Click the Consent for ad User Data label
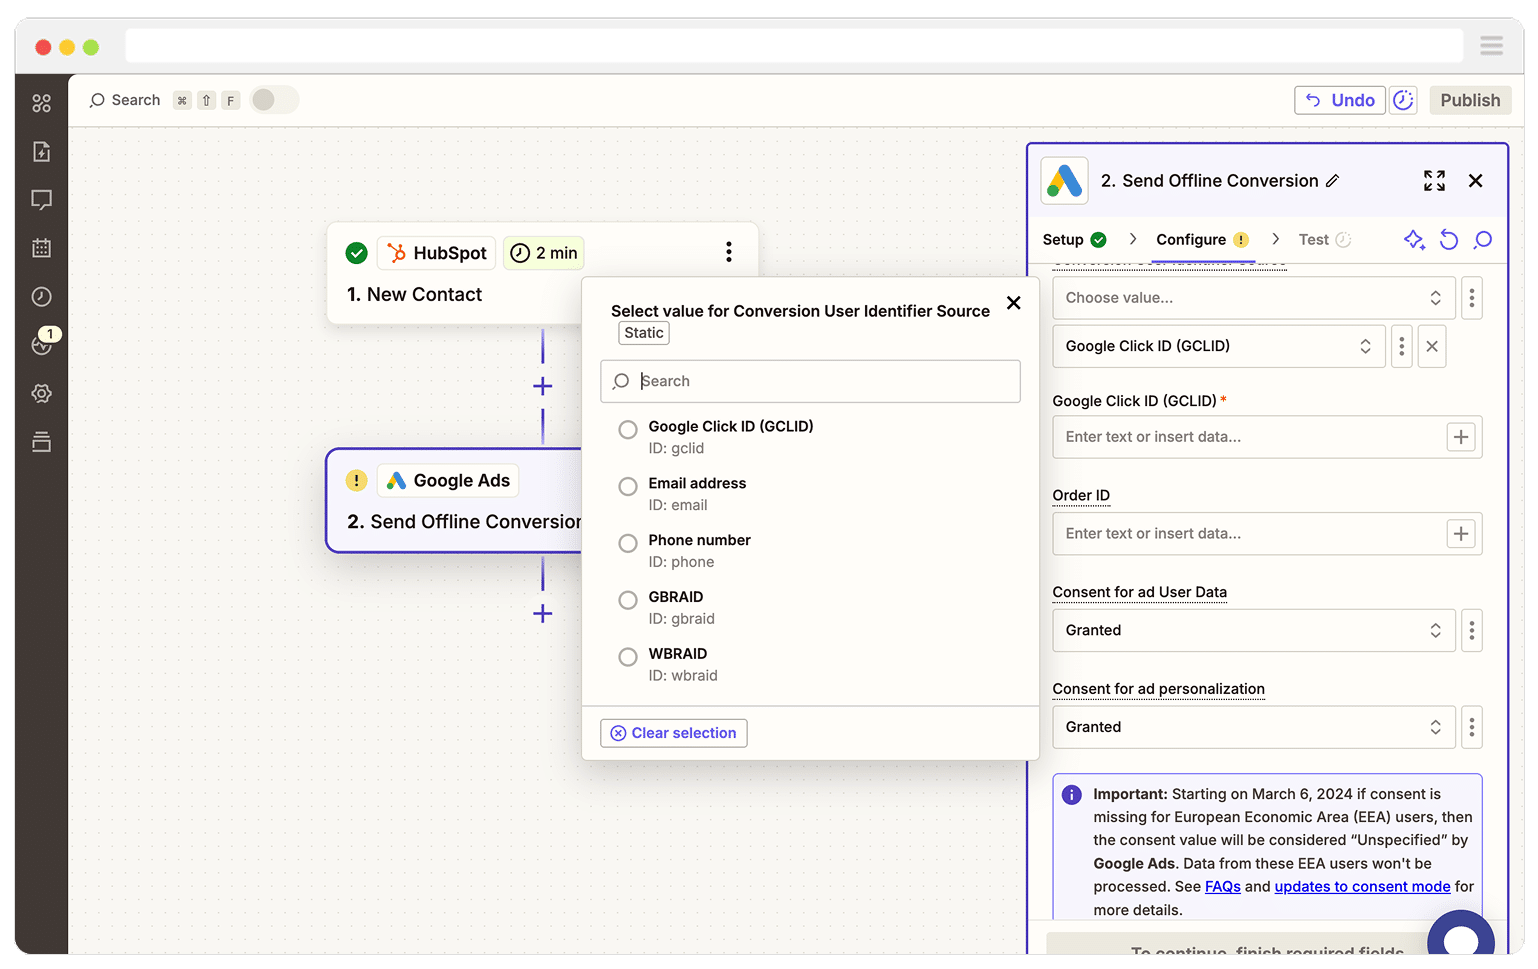The width and height of the screenshot is (1538, 969). [1139, 592]
